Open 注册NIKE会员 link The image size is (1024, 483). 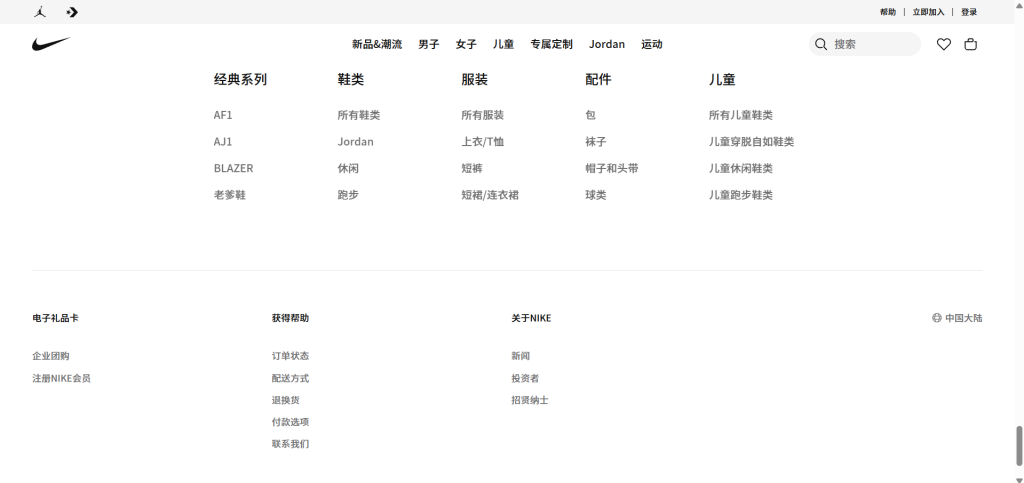pyautogui.click(x=61, y=378)
